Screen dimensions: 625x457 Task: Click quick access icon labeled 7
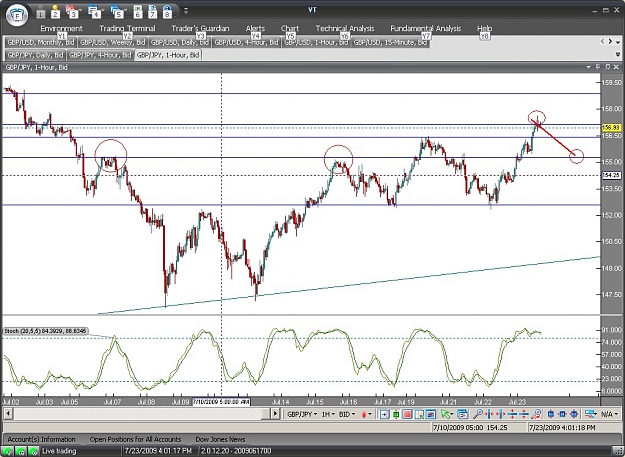pyautogui.click(x=153, y=13)
